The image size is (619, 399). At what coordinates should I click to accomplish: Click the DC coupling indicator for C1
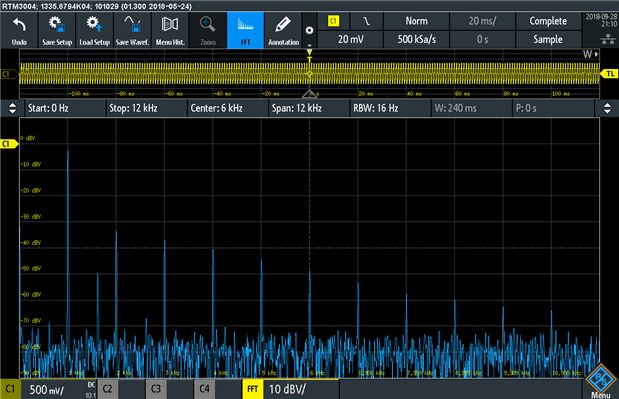pyautogui.click(x=91, y=385)
